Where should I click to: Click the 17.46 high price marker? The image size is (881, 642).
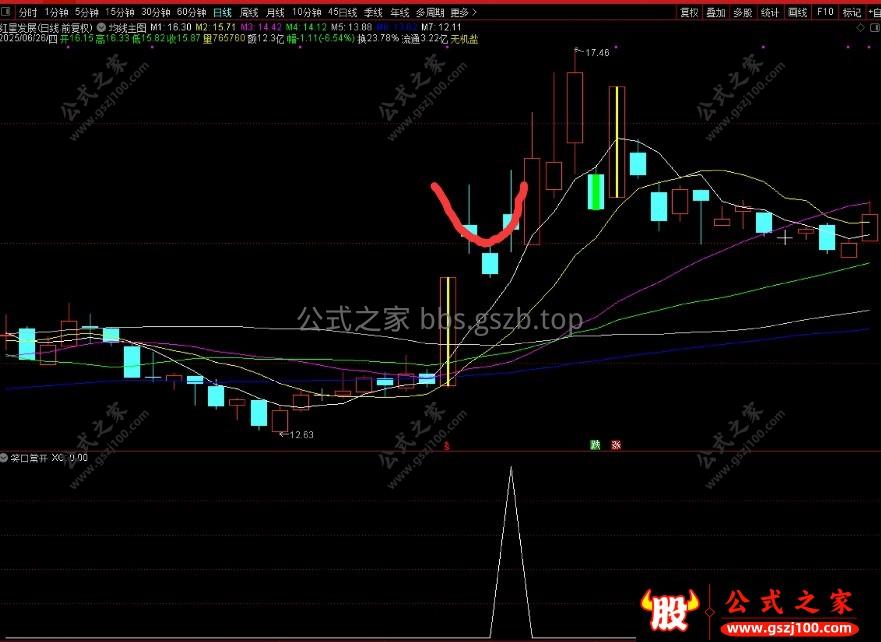tap(596, 51)
